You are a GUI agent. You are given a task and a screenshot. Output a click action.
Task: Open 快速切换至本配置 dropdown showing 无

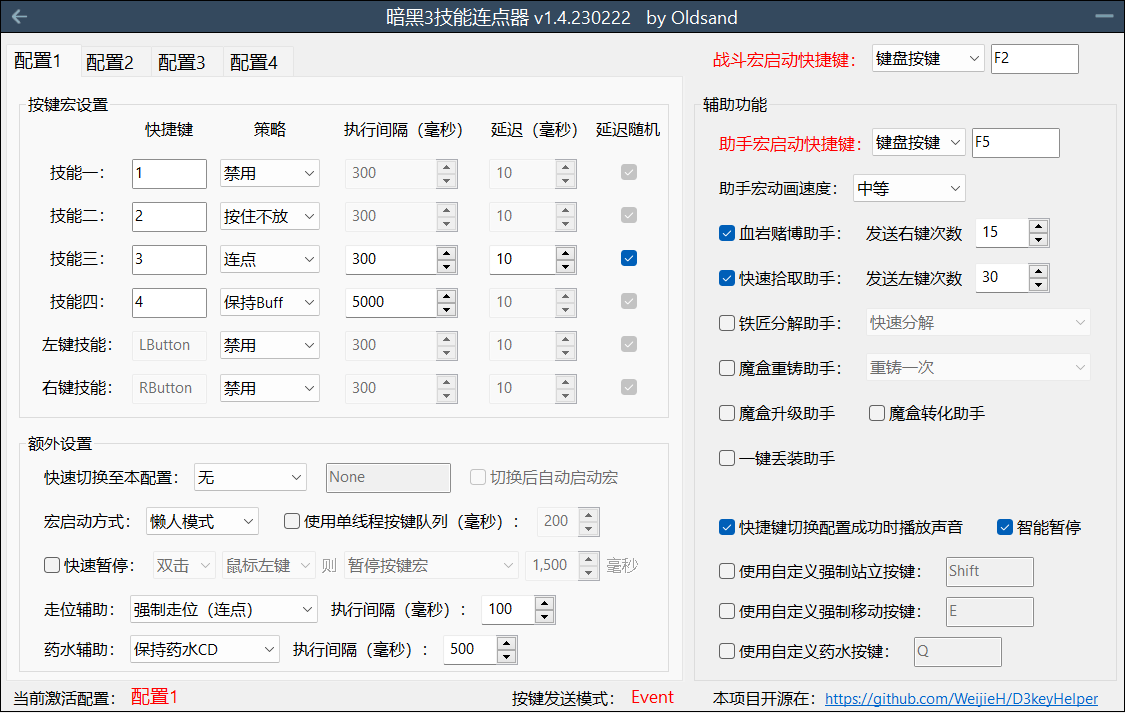coord(250,478)
